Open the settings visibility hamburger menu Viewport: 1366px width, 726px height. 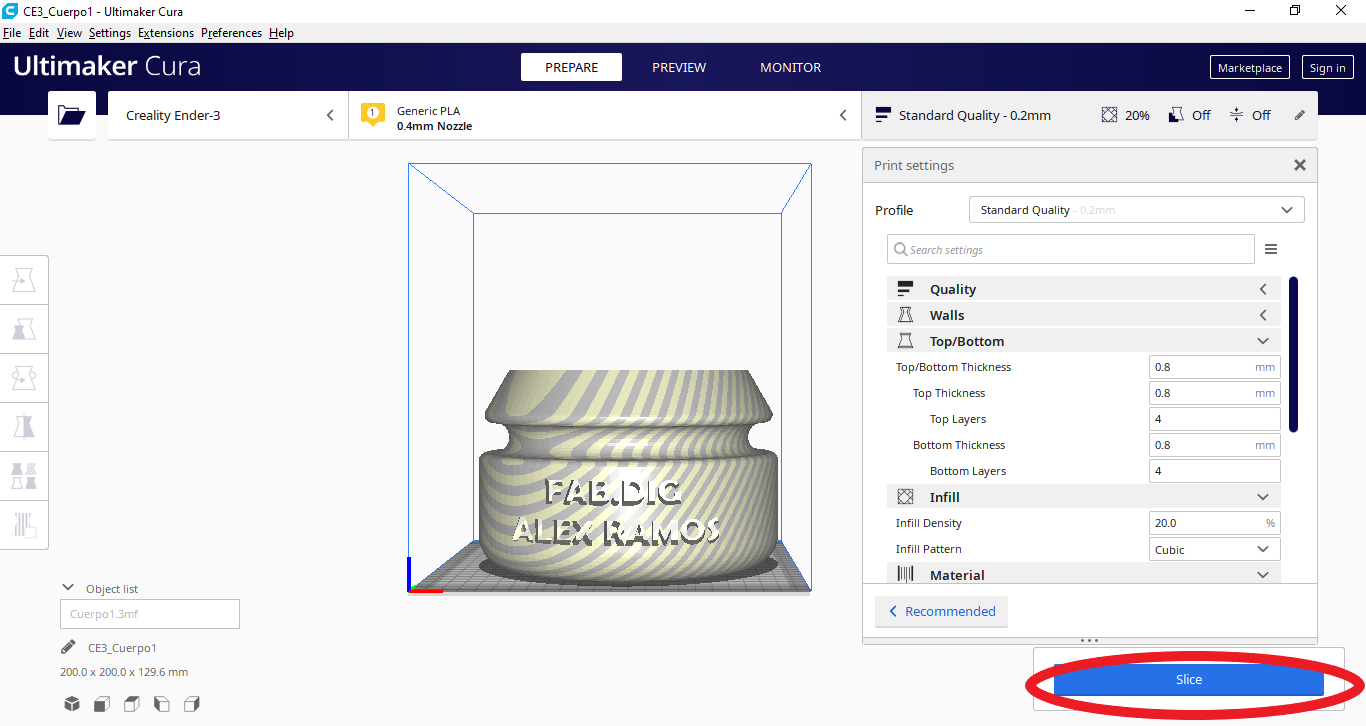1271,249
